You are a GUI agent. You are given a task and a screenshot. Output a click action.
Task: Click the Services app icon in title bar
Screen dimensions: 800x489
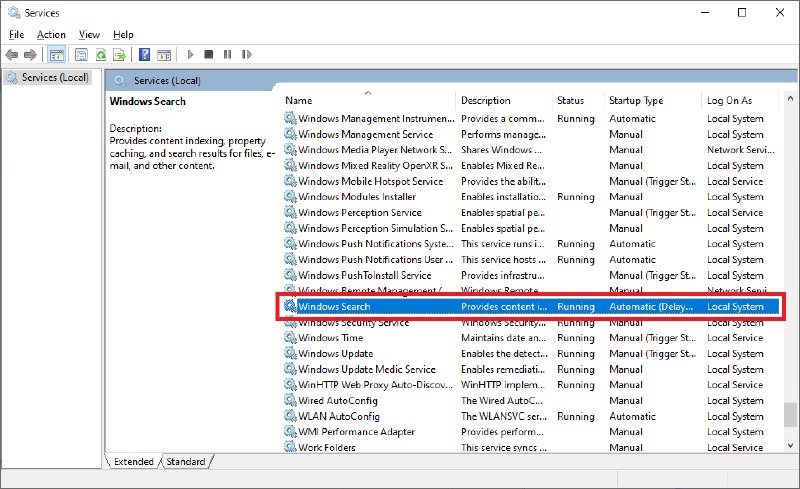point(14,12)
